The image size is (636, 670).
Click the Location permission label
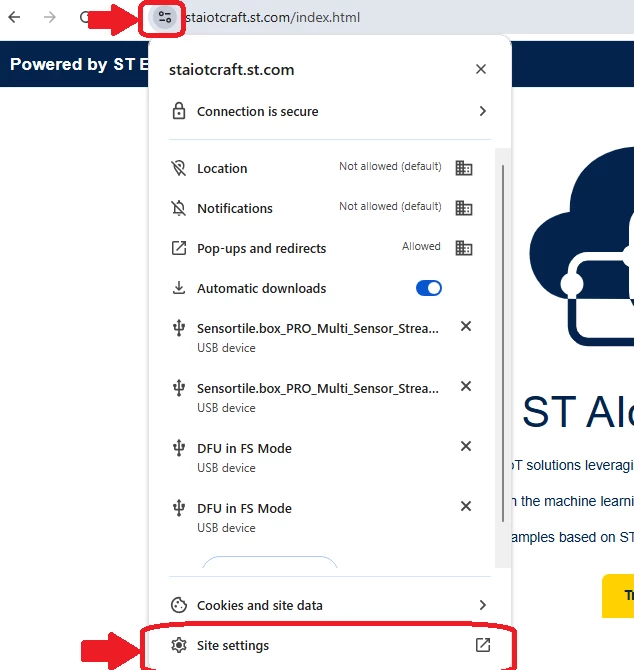(x=222, y=169)
